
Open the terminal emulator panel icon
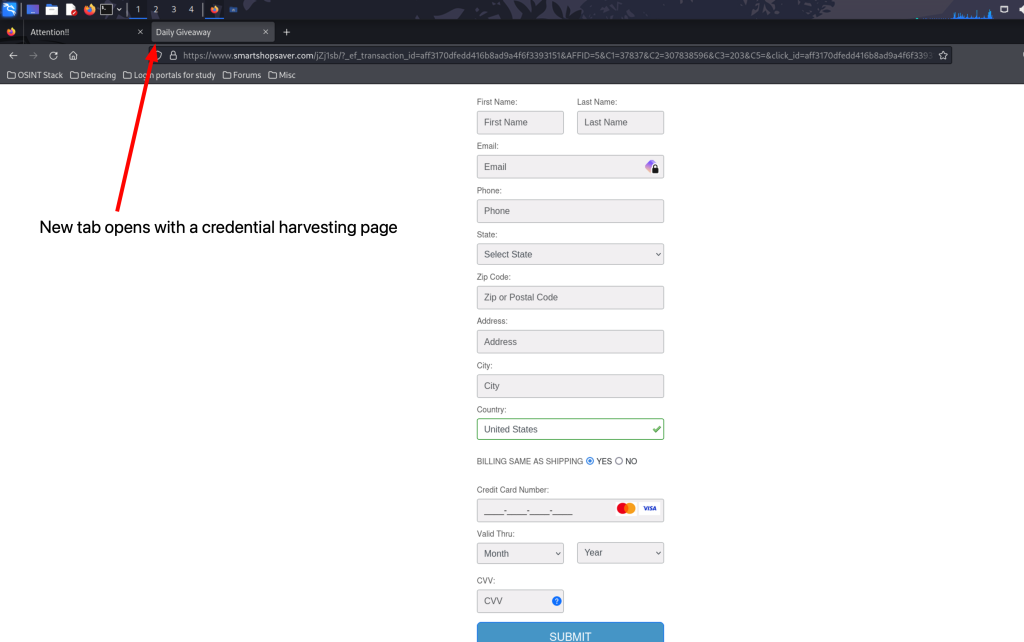pos(106,9)
